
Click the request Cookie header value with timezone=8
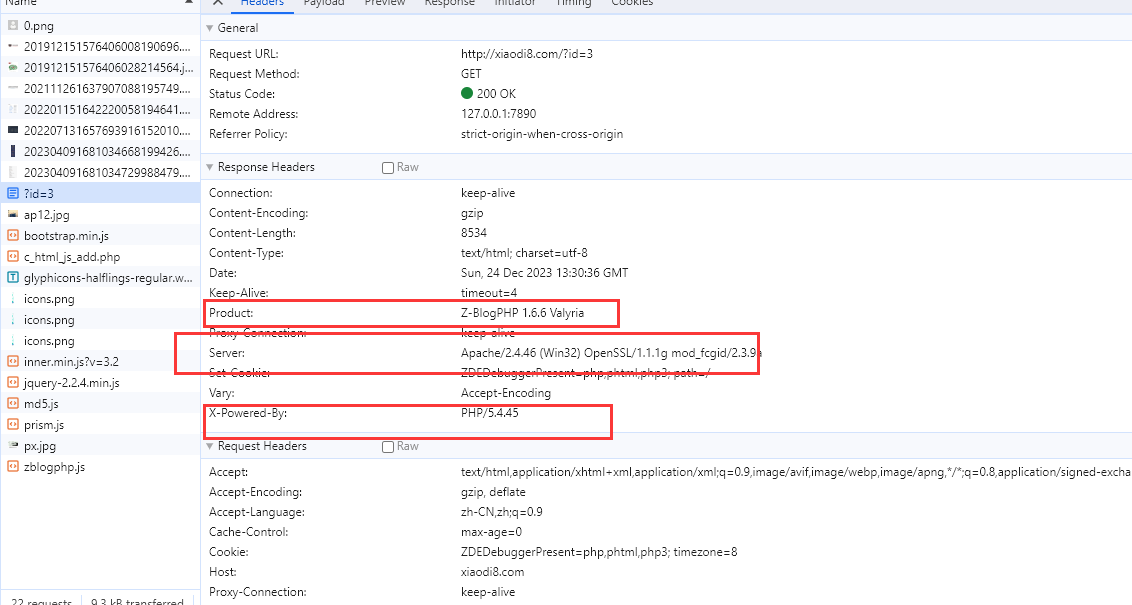[599, 552]
